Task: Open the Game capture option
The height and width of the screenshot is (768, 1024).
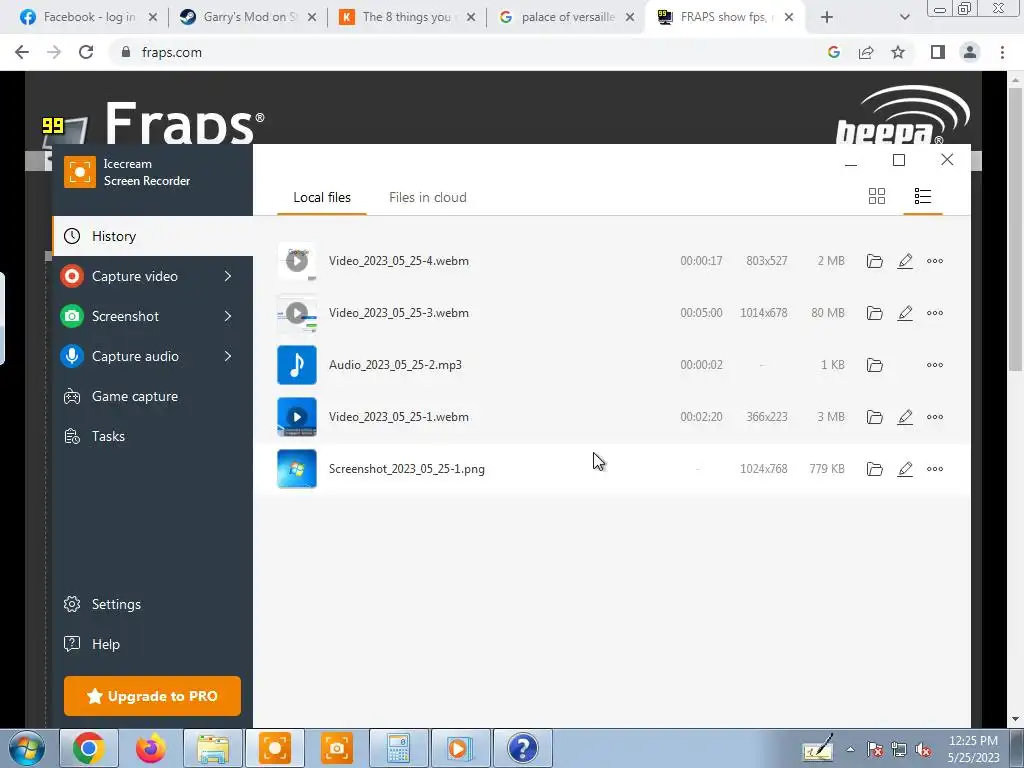Action: pyautogui.click(x=153, y=396)
